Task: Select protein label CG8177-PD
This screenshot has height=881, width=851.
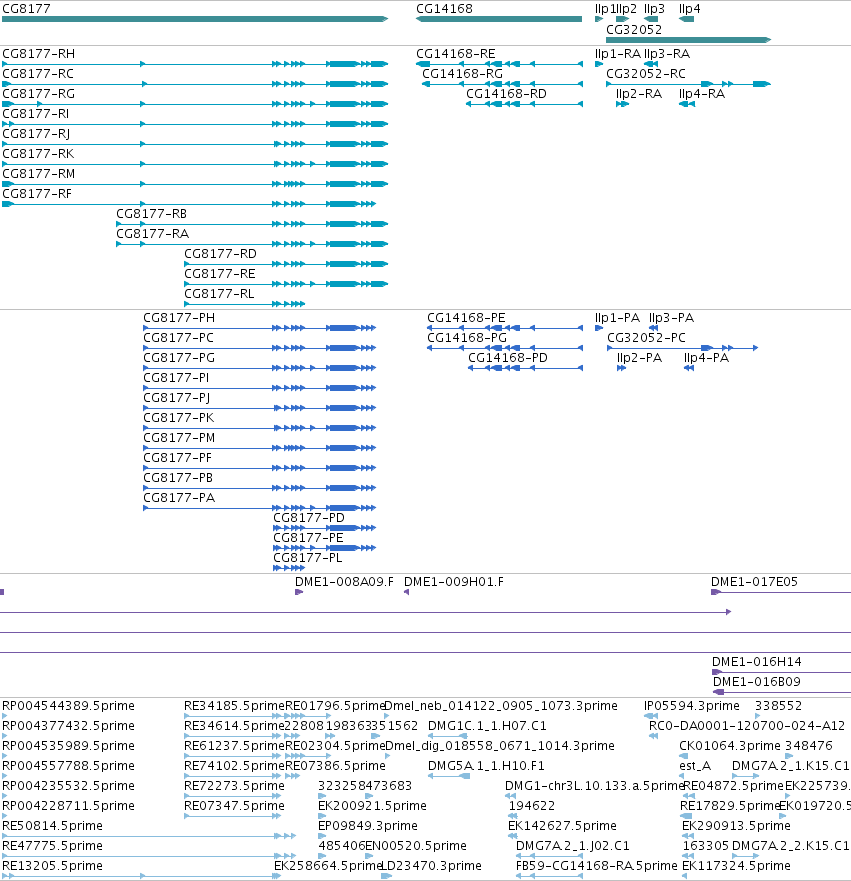Action: [309, 518]
